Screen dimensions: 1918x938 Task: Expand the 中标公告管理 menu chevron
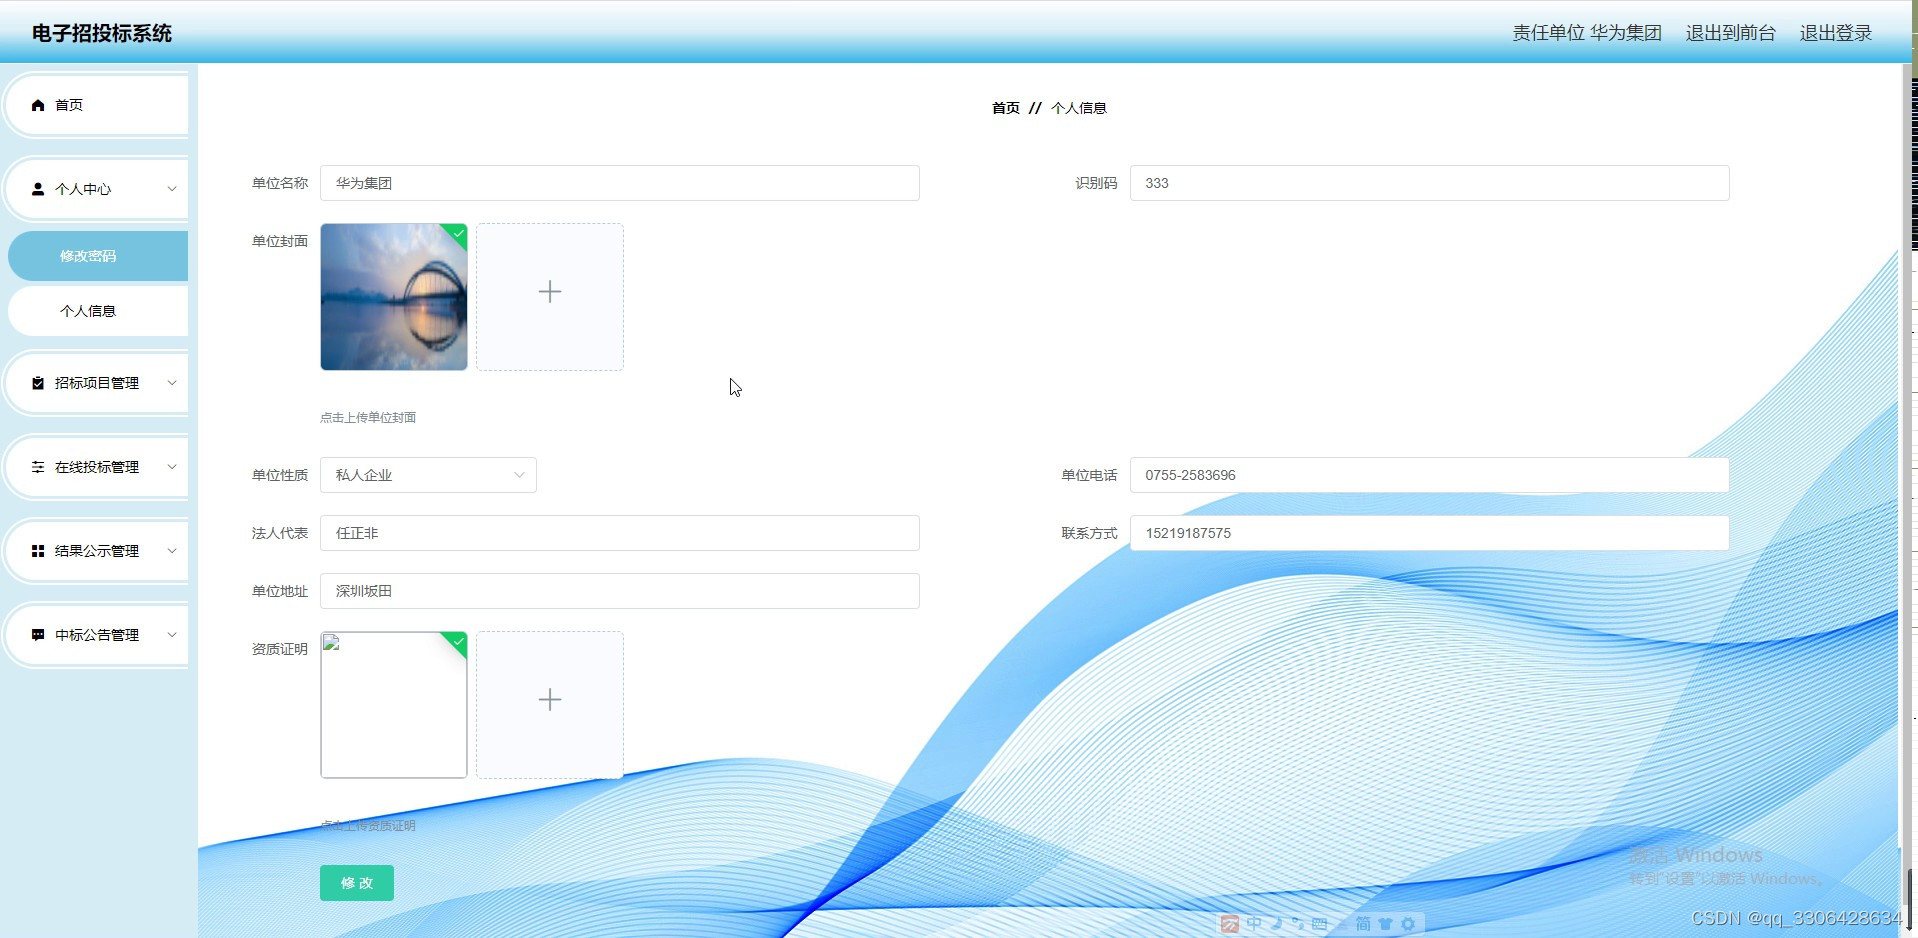pos(172,635)
